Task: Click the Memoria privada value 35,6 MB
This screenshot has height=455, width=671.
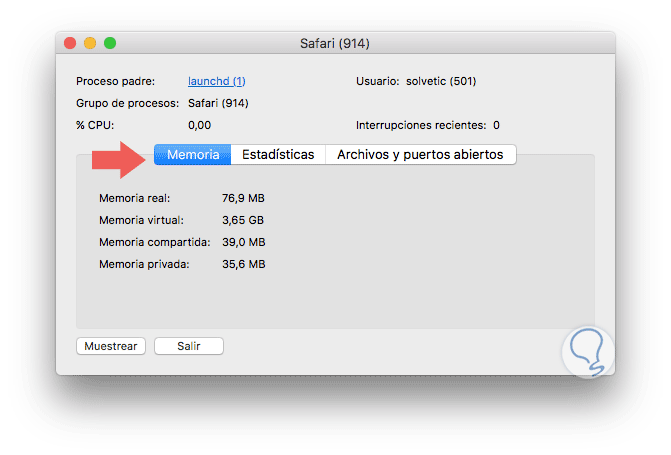Action: coord(243,264)
